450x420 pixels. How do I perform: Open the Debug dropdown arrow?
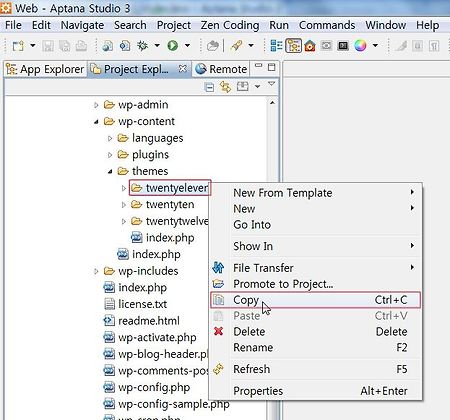[x=157, y=45]
